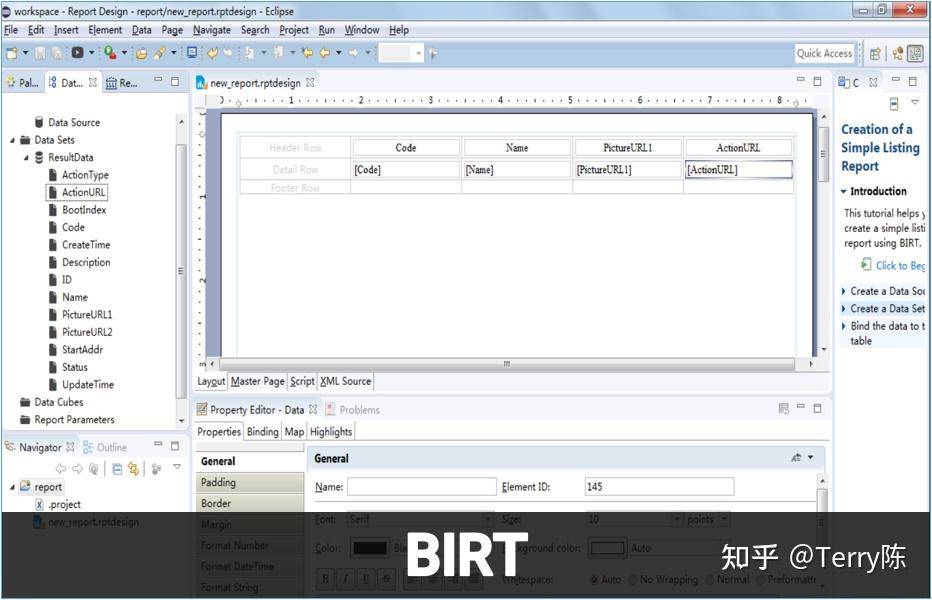Click the Save All toolbar icon
The width and height of the screenshot is (932, 600).
57,54
